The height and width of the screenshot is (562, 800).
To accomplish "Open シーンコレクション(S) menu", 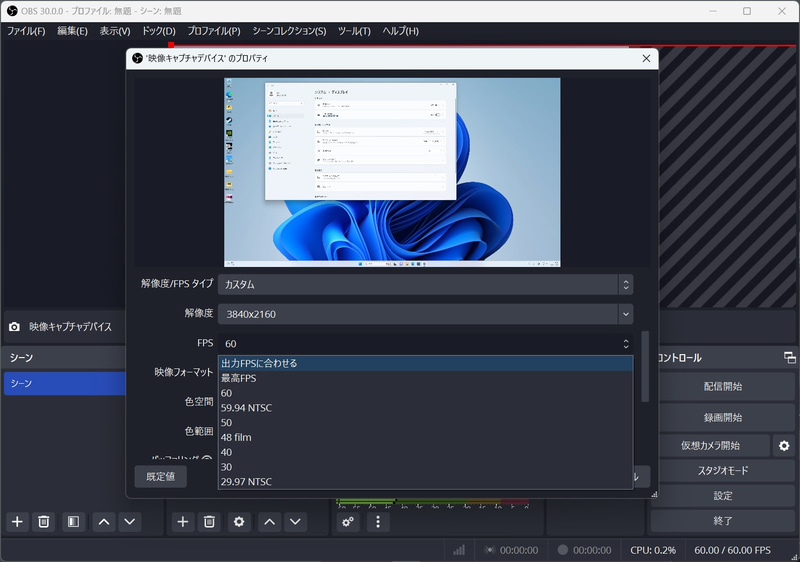I will pyautogui.click(x=289, y=31).
